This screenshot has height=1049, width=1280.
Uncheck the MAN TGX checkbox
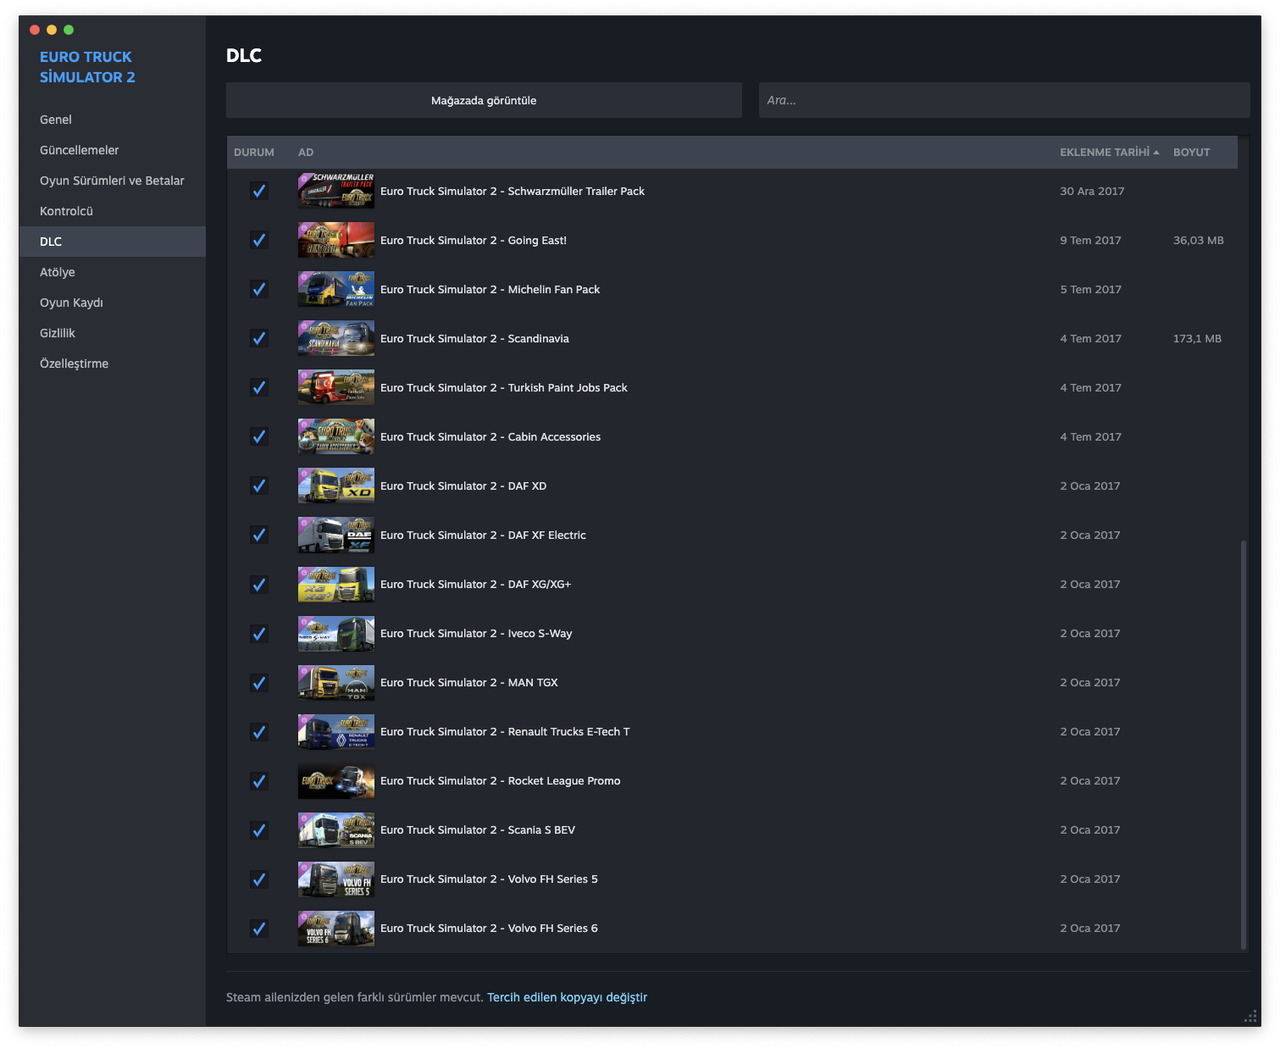[259, 683]
